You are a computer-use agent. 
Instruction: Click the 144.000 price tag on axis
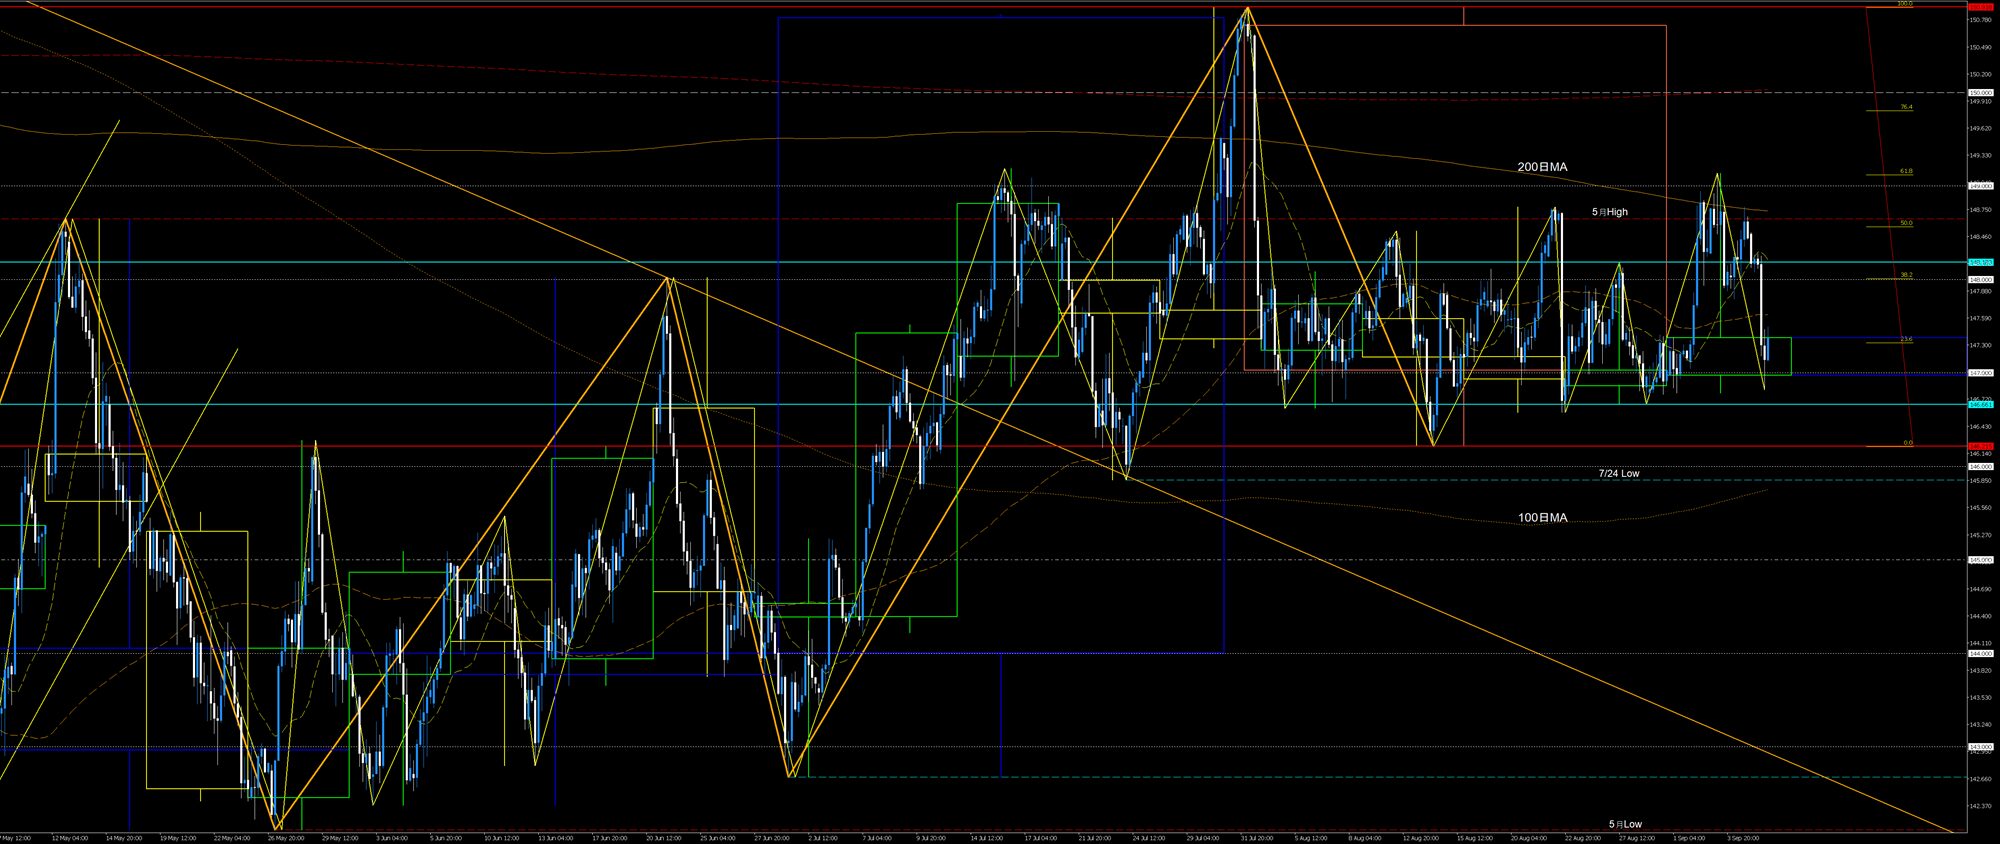(1980, 653)
